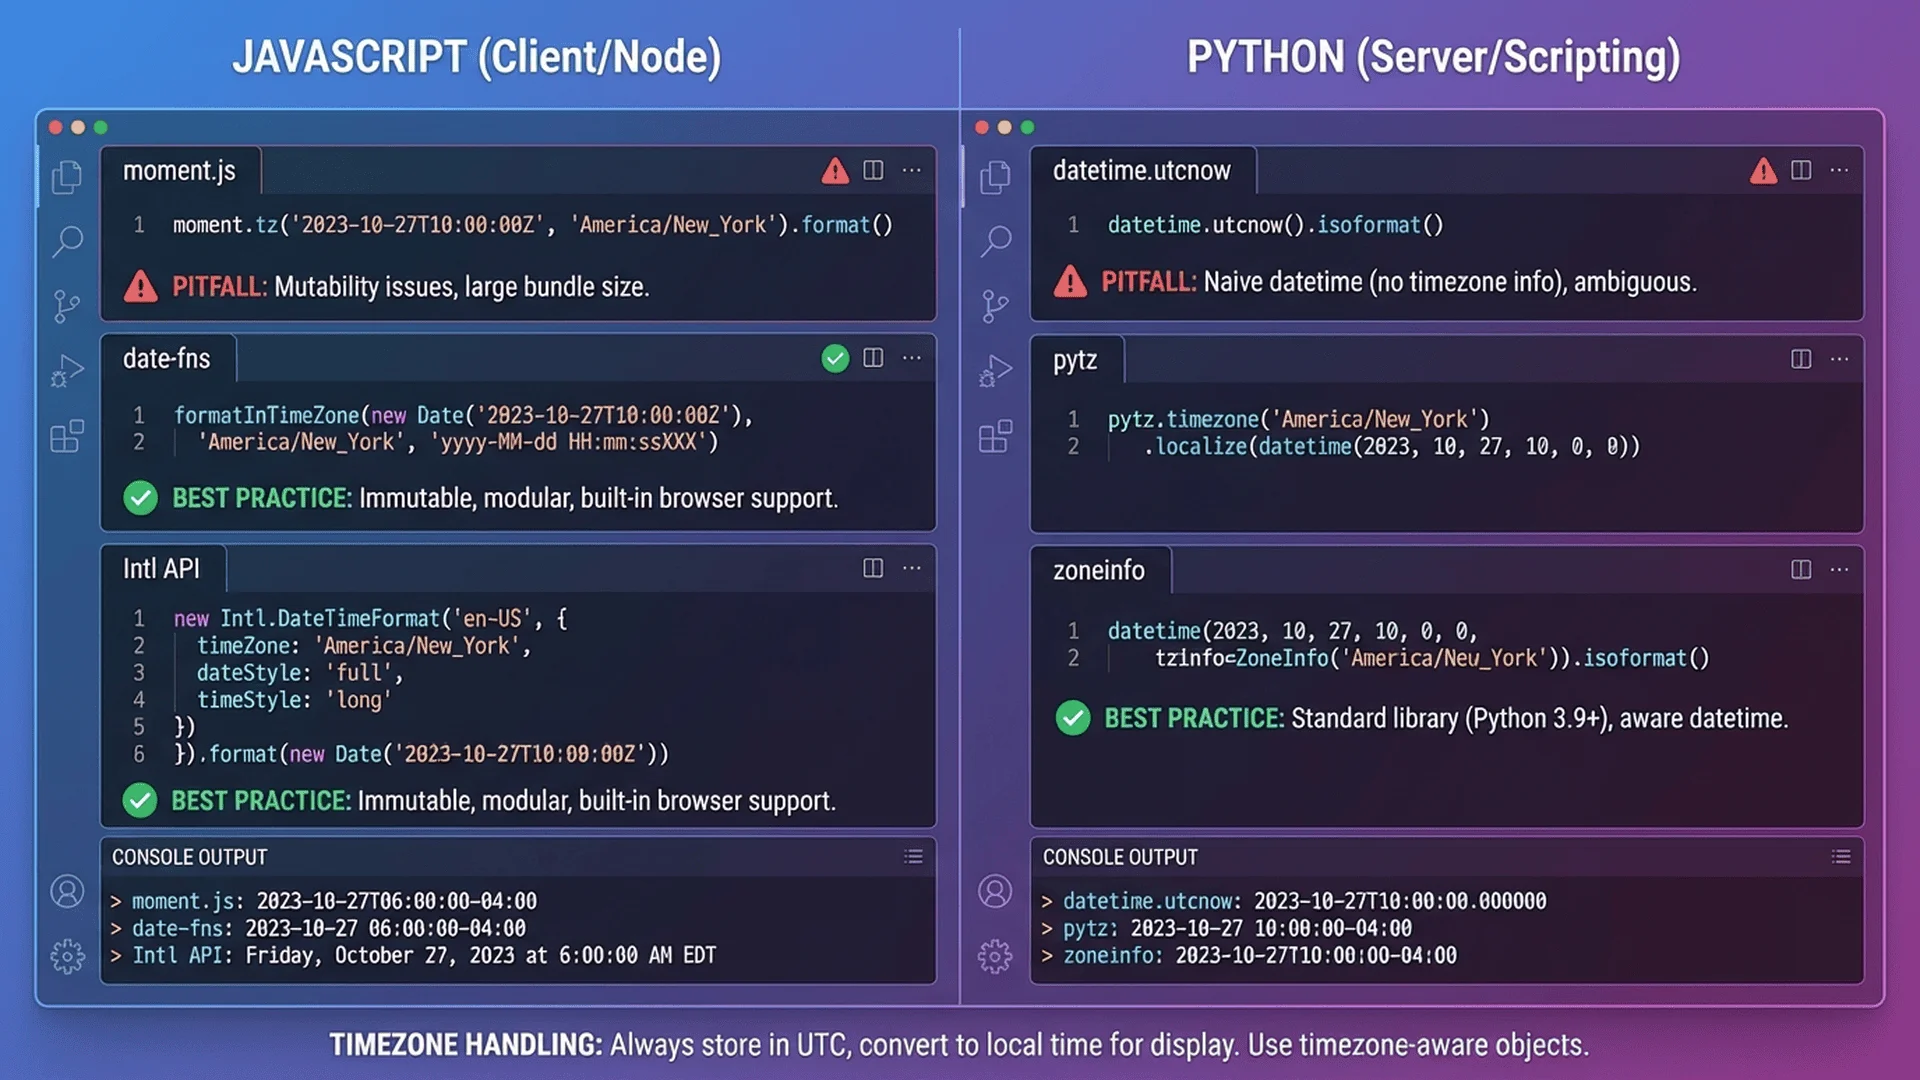Launch Run and Debug from the left sidebar
This screenshot has height=1080, width=1920.
[x=67, y=370]
